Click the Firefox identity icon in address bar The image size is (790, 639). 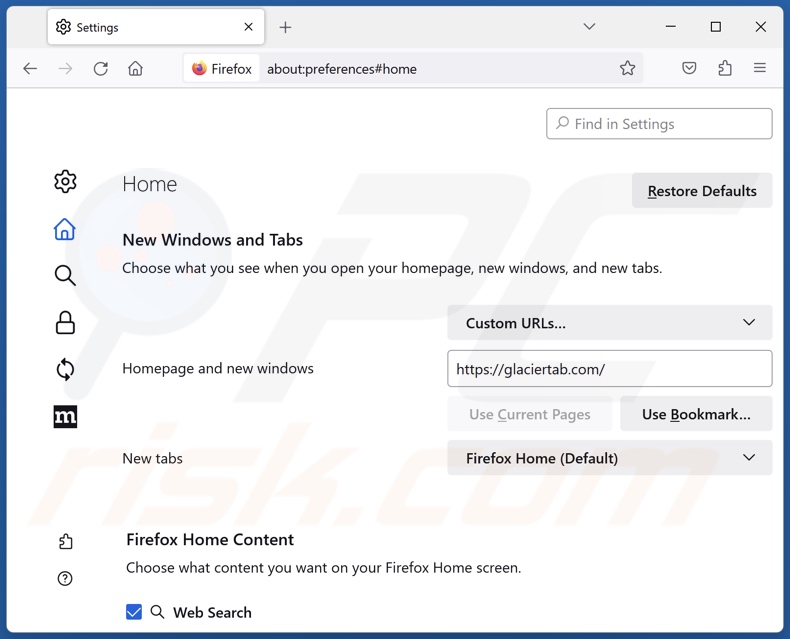coord(222,69)
